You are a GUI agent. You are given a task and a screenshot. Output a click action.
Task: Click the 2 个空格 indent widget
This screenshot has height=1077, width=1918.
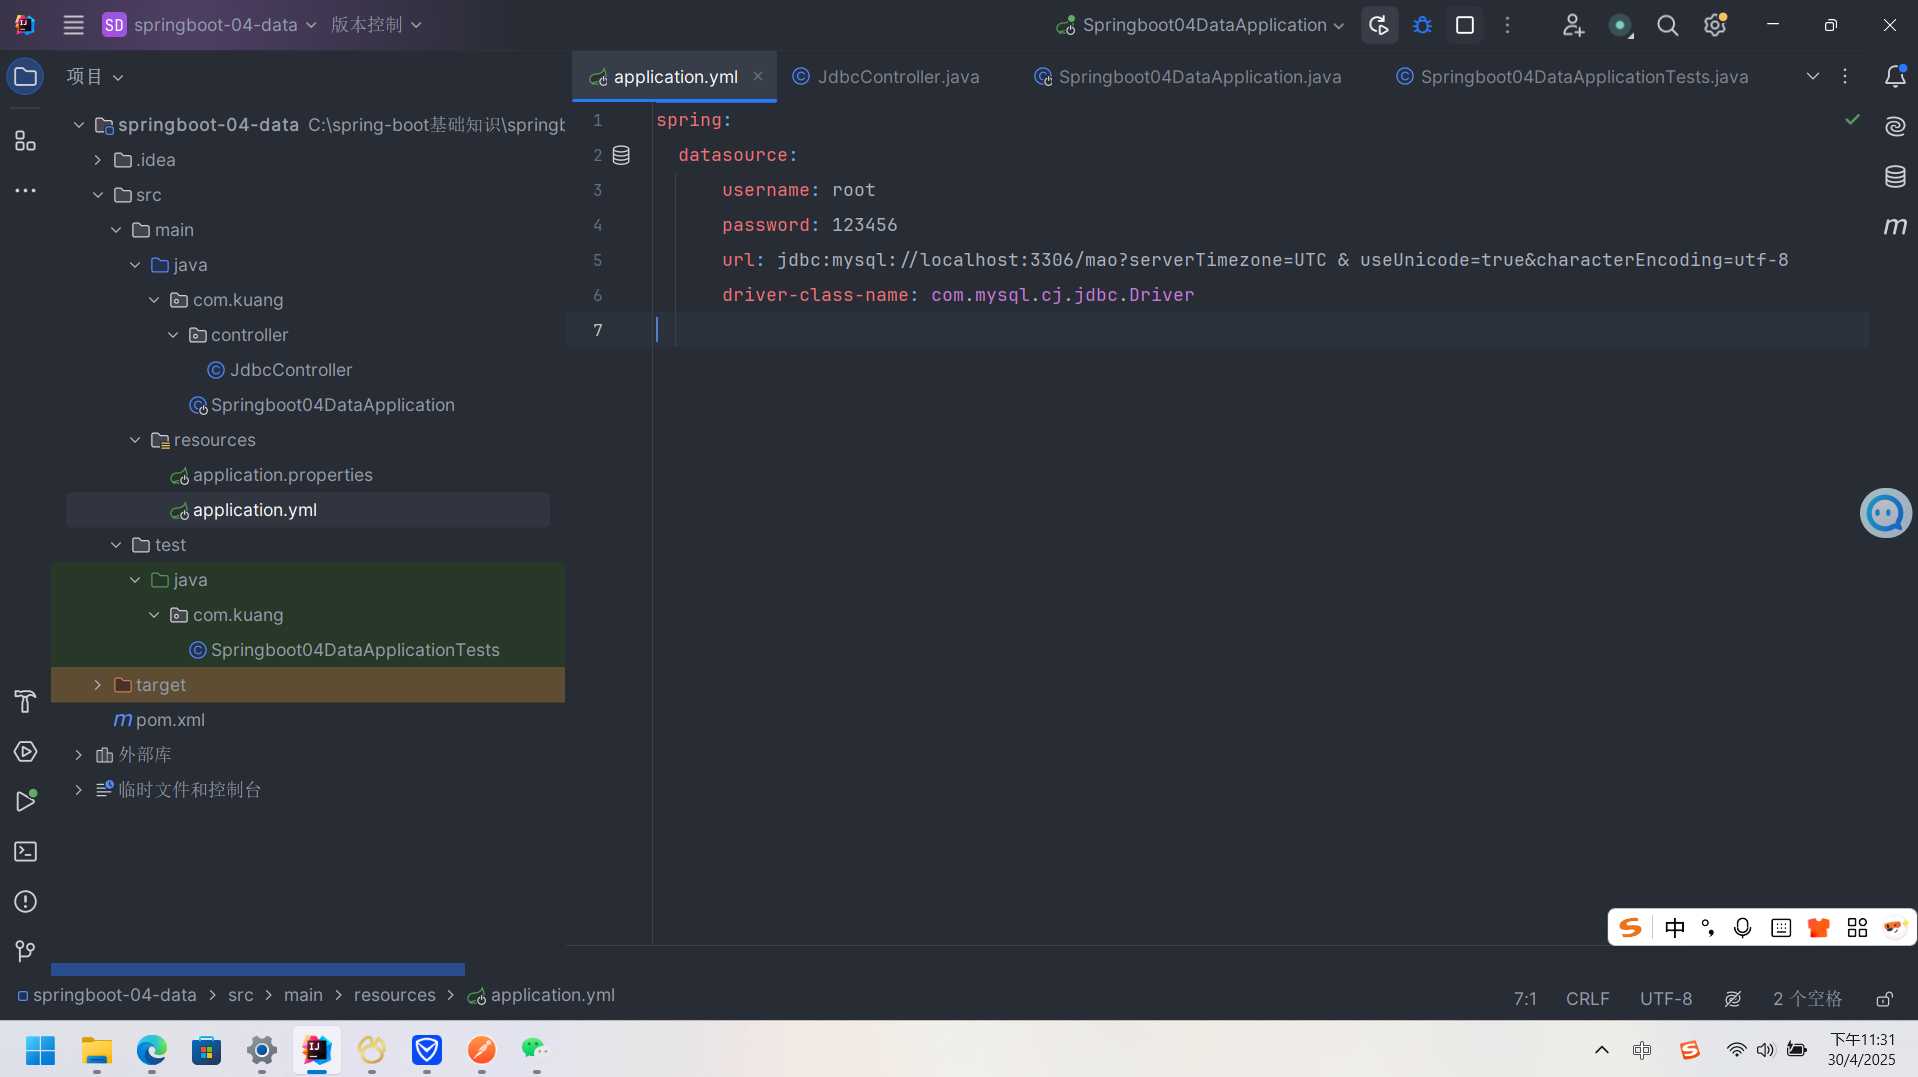(x=1807, y=999)
